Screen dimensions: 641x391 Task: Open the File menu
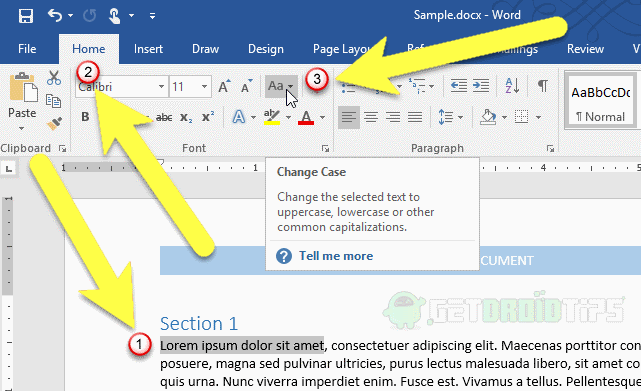click(27, 49)
